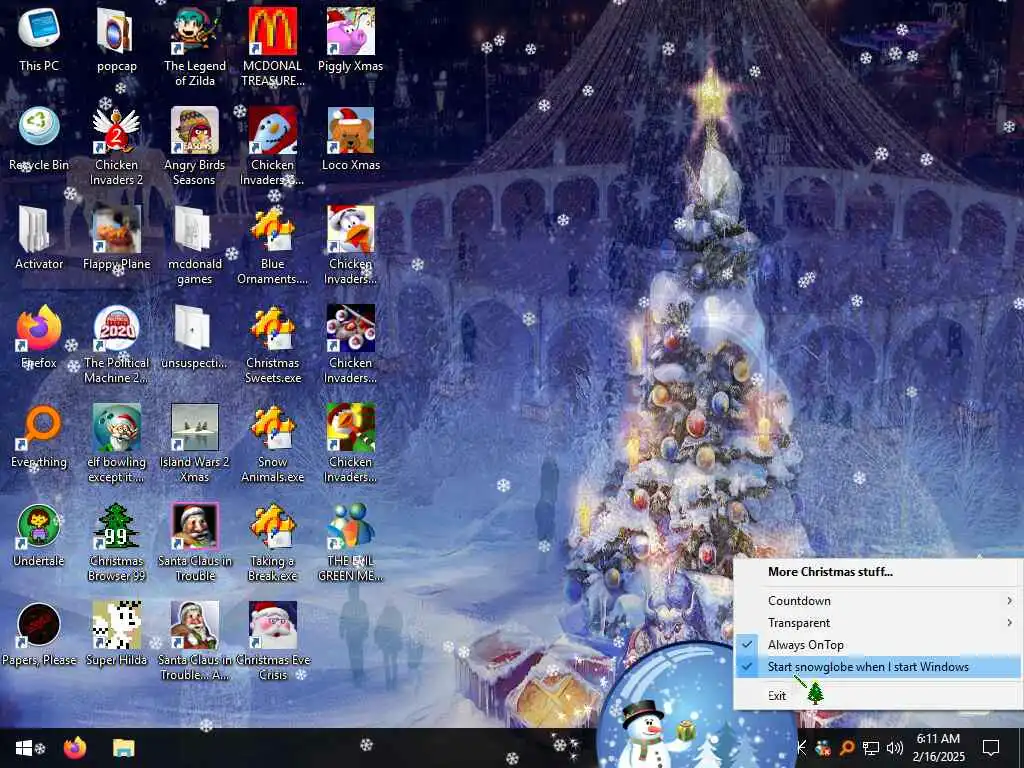This screenshot has height=768, width=1024.
Task: Select the Undertale shortcut
Action: tap(39, 535)
